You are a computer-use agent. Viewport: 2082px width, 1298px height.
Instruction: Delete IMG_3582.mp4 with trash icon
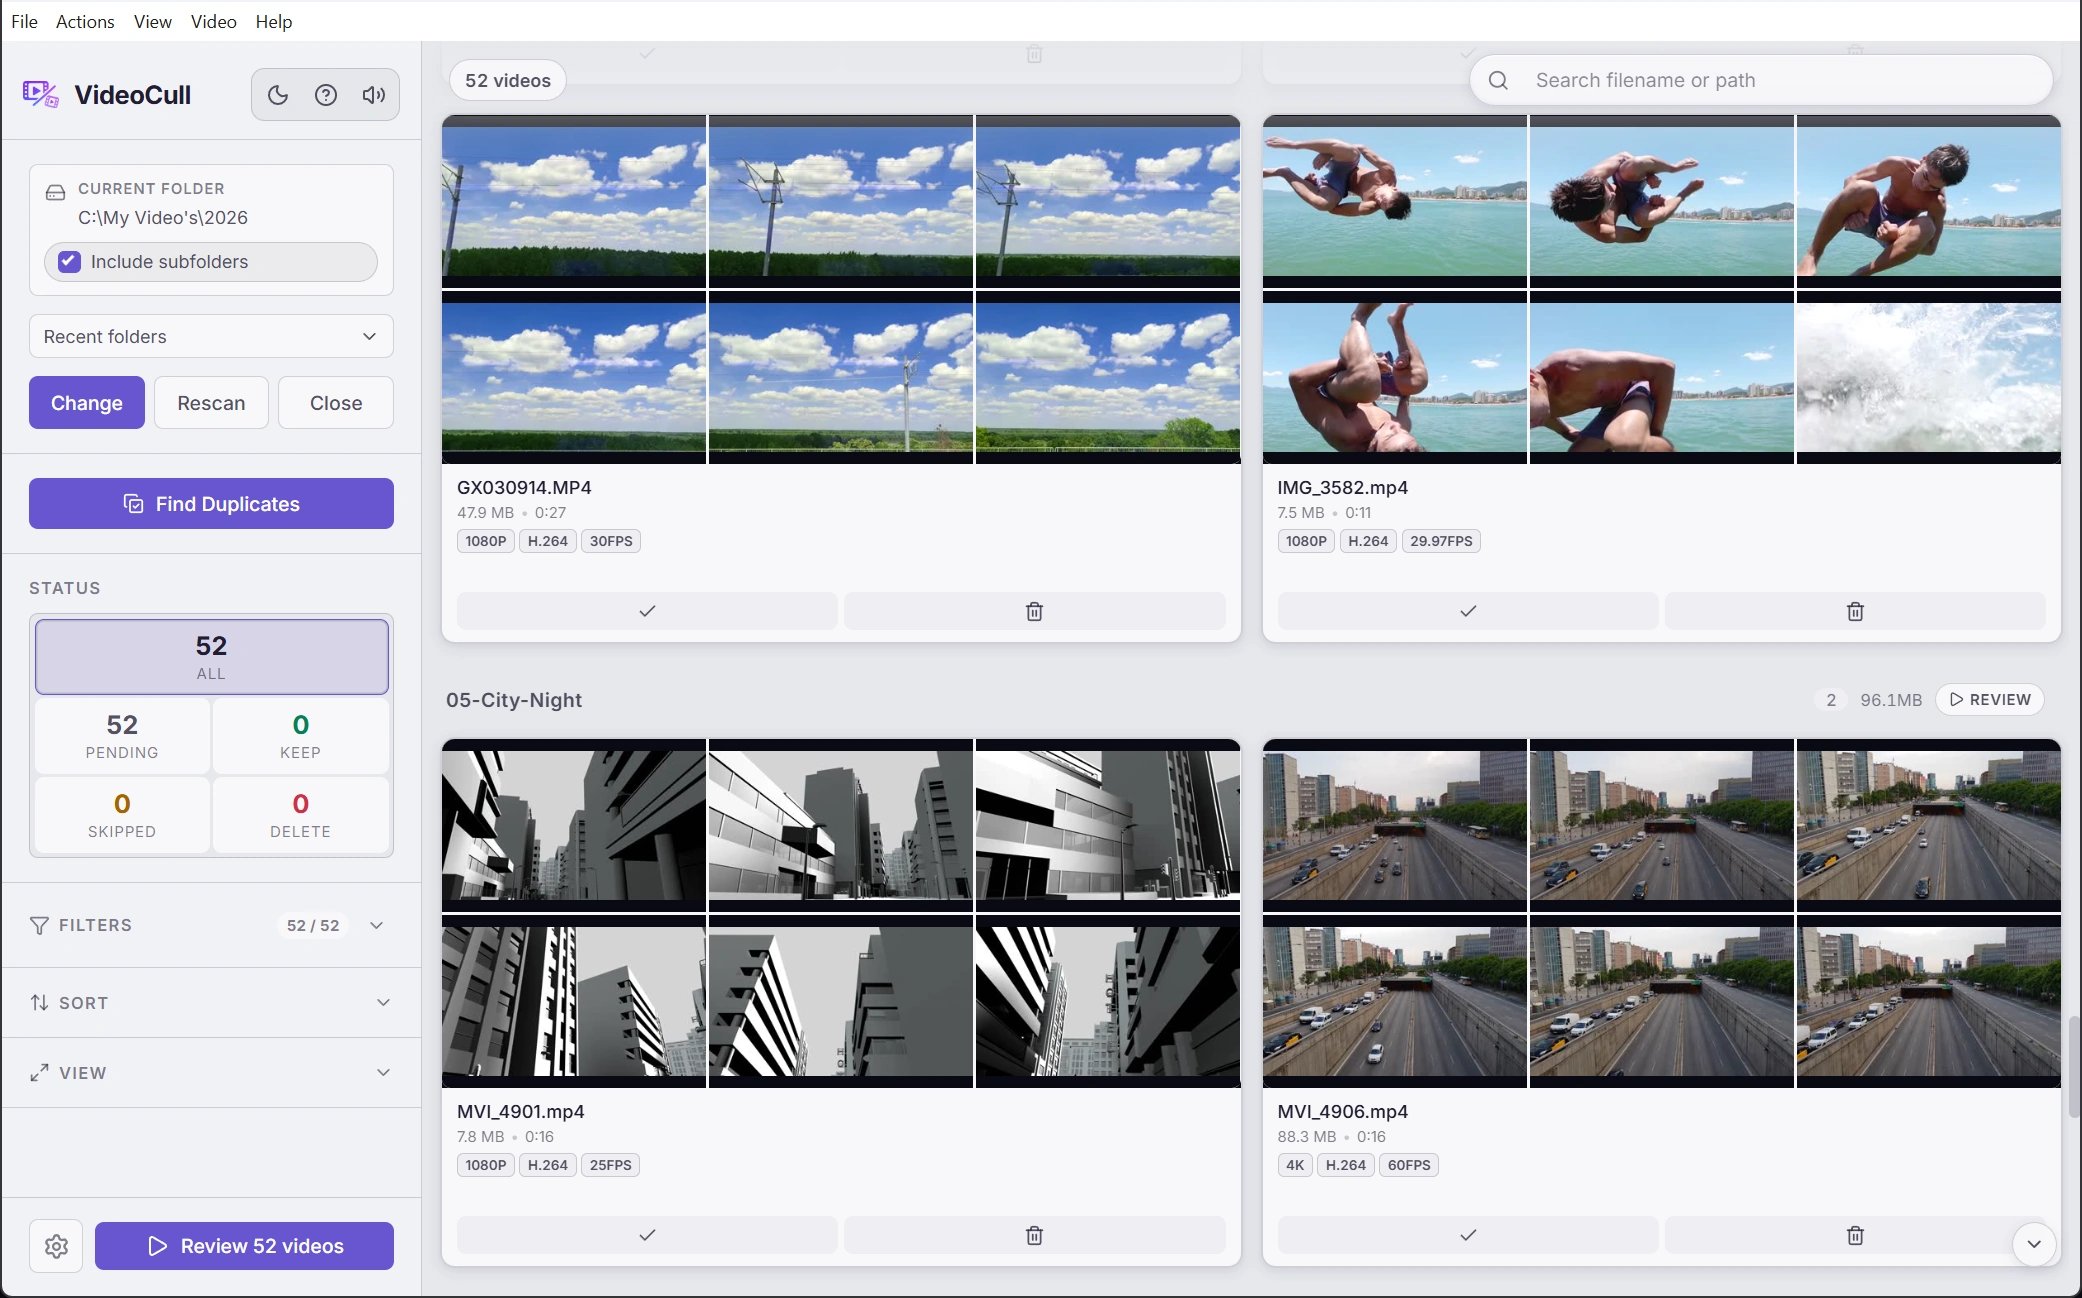1855,611
